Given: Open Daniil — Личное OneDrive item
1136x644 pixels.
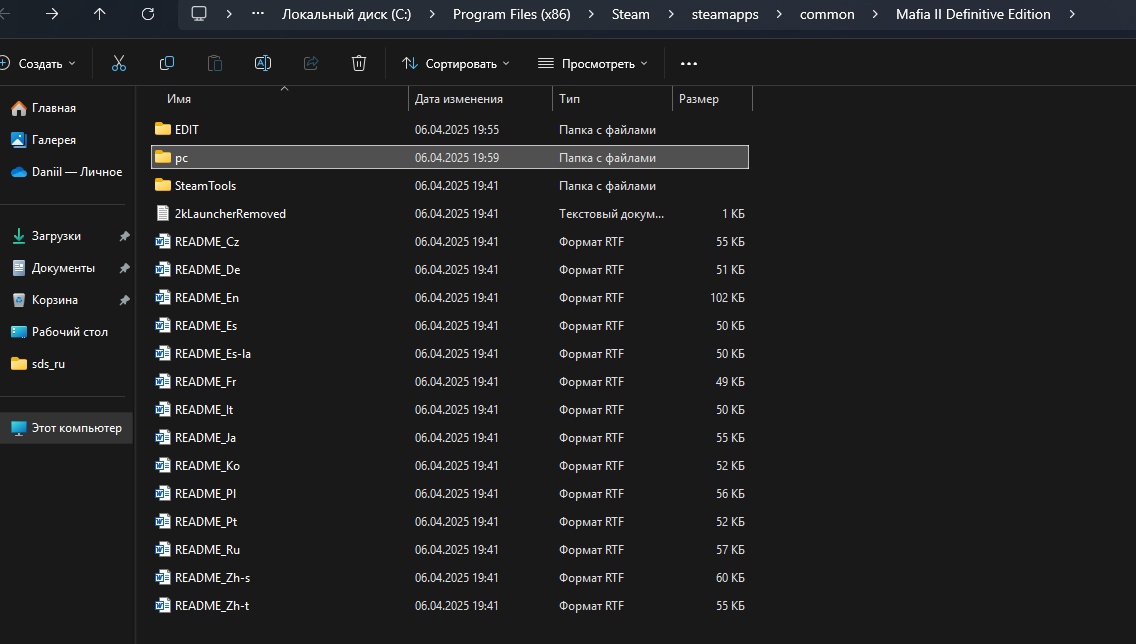Looking at the screenshot, I should point(67,172).
